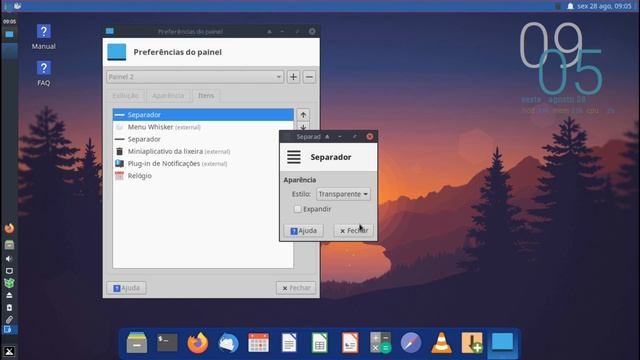Launch the terminal from the dock
Screen dimensions: 640x360
167,342
